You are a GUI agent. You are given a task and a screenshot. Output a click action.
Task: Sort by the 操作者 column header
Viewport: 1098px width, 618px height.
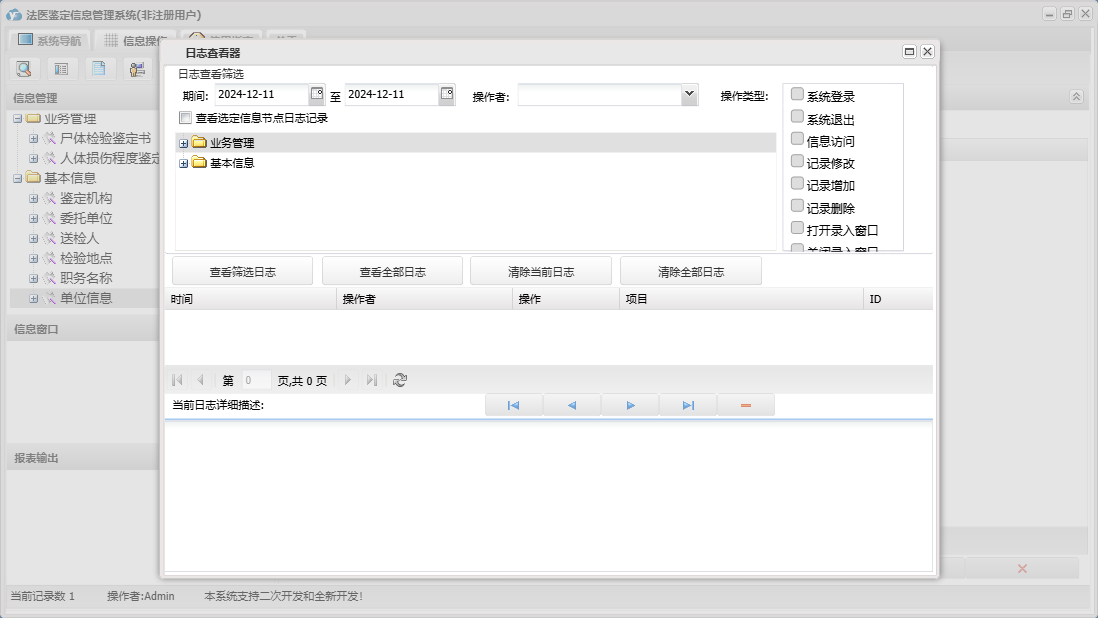point(424,299)
